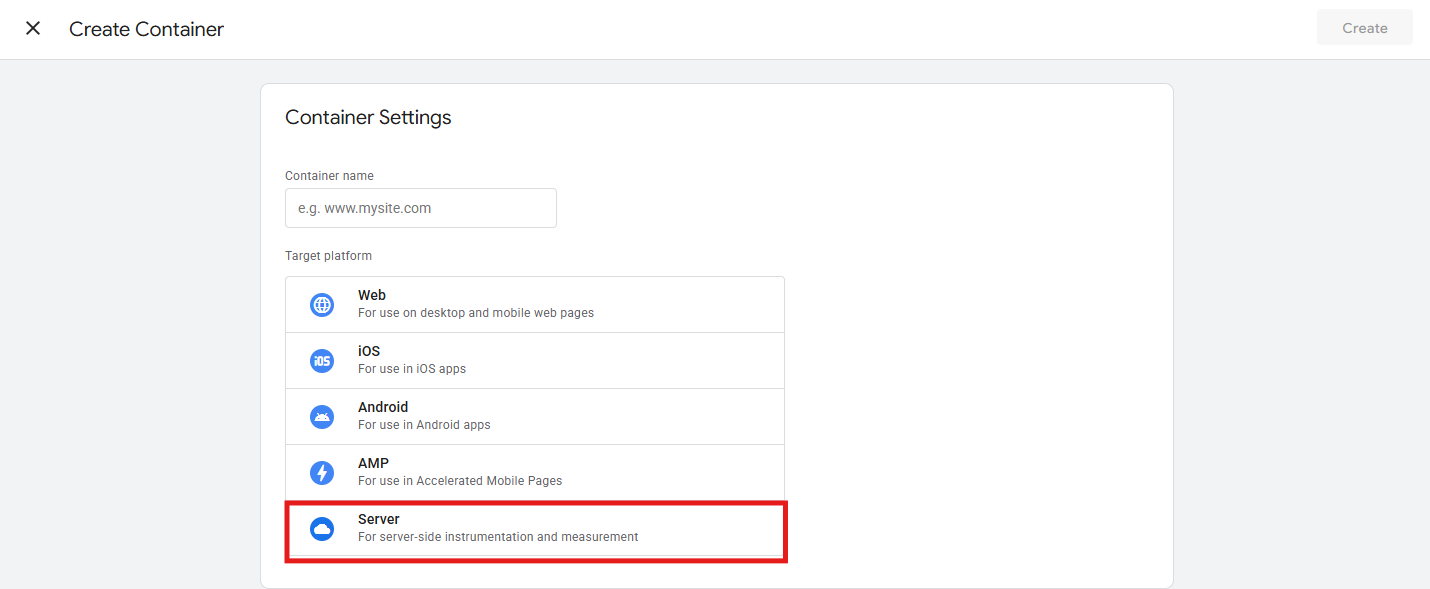
Task: Click 'For use in iOS apps' description
Action: [412, 369]
